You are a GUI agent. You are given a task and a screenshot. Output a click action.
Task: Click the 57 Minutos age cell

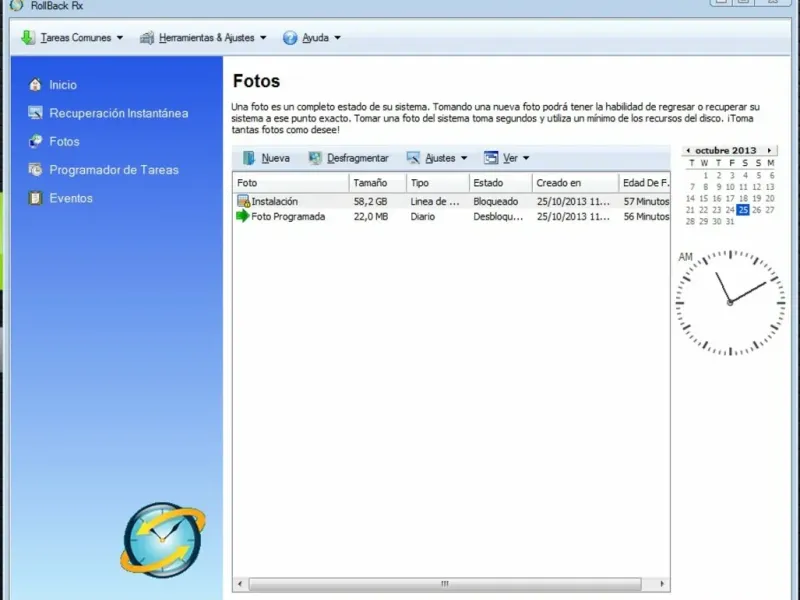click(646, 202)
